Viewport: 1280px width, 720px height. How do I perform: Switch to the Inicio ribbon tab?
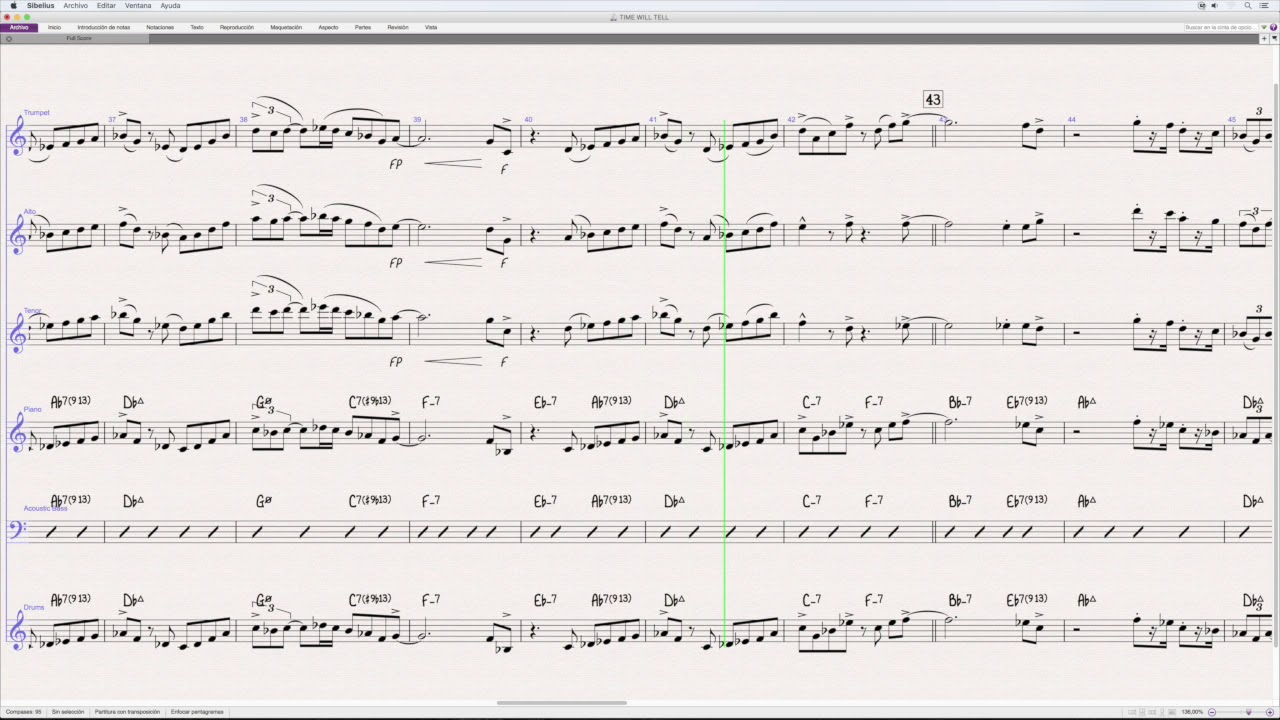(54, 27)
